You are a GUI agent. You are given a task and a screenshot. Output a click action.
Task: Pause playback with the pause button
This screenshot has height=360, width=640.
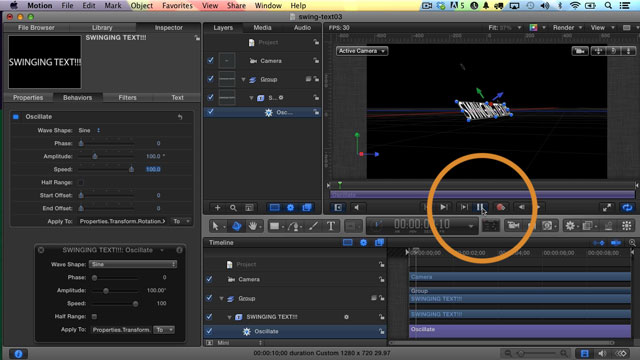pyautogui.click(x=480, y=207)
